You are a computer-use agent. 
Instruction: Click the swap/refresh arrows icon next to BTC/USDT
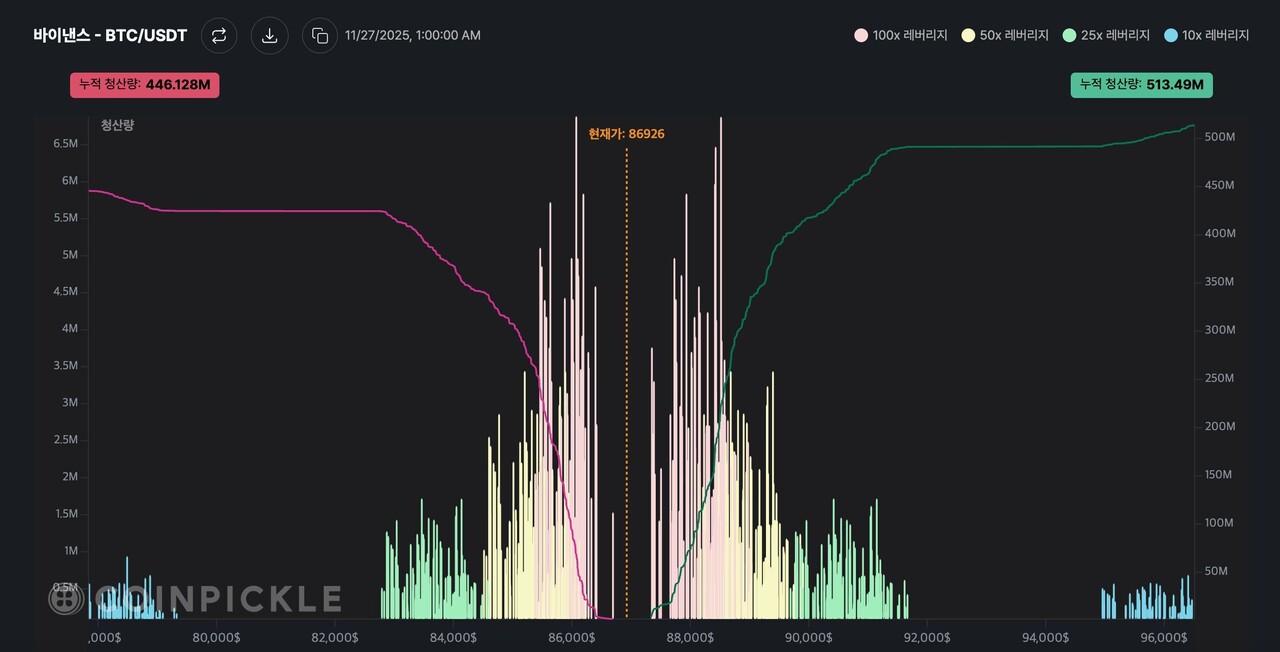(x=219, y=36)
